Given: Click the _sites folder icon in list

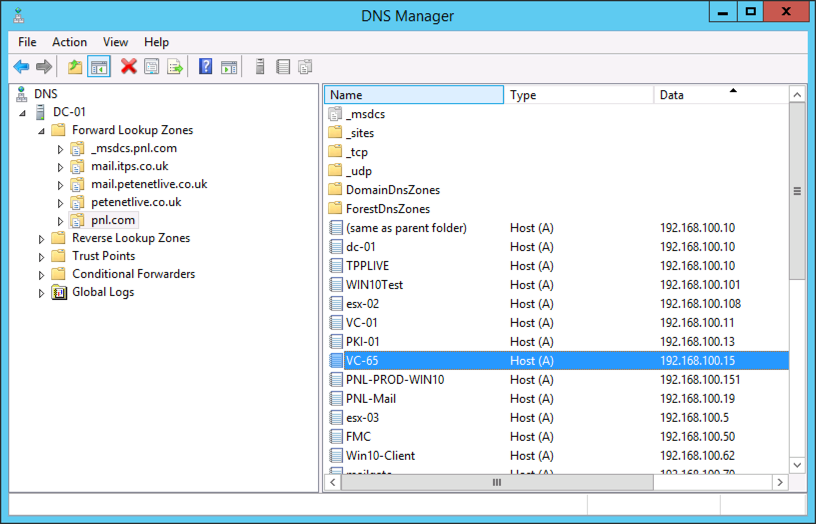Looking at the screenshot, I should pos(336,133).
